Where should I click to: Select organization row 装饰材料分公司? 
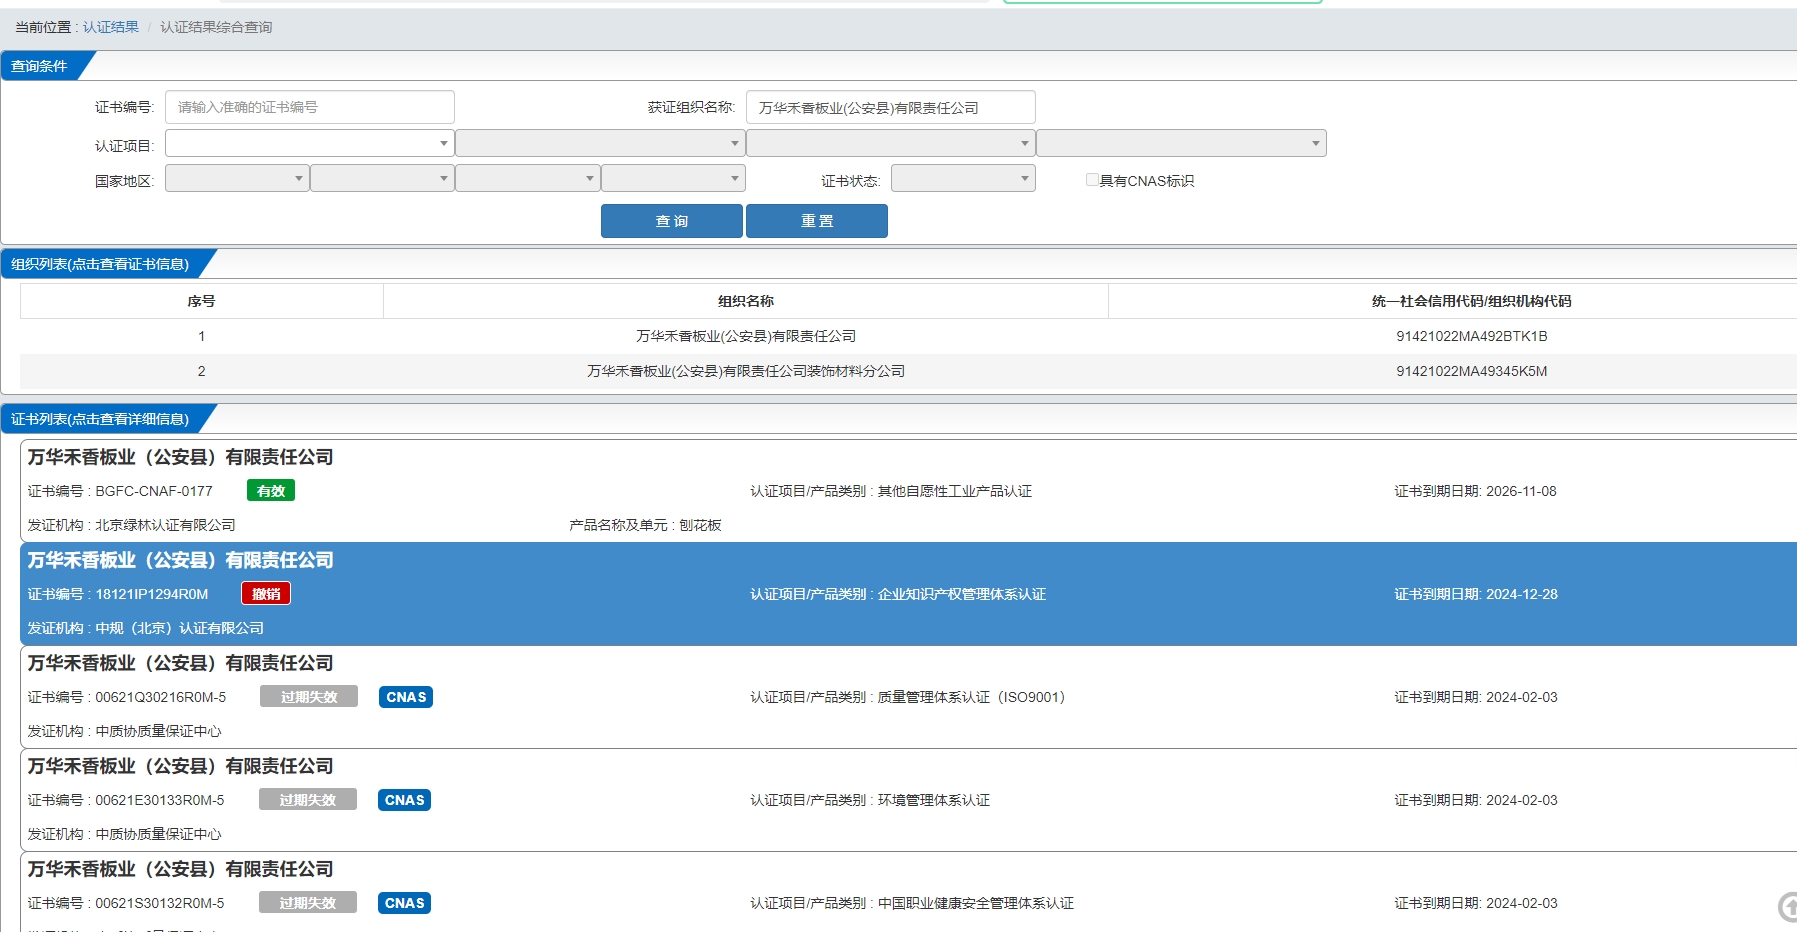coord(908,371)
